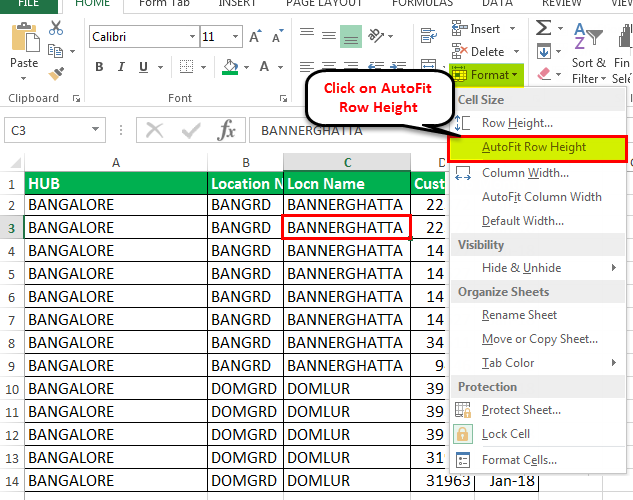Expand the Font Color dropdown arrow
The image size is (633, 500).
pyautogui.click(x=281, y=67)
